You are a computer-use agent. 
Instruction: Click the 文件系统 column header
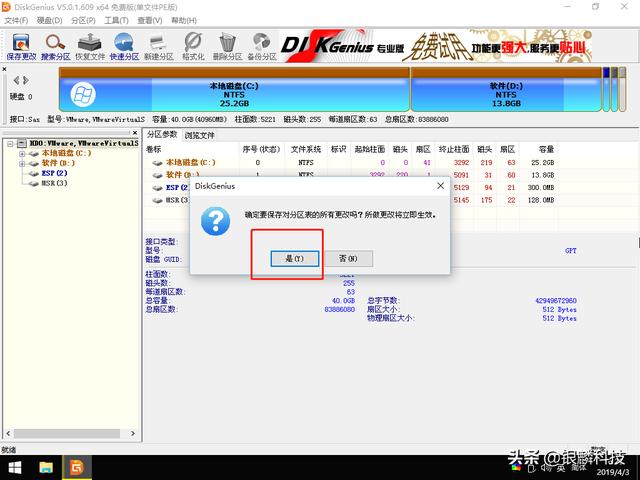(x=306, y=149)
